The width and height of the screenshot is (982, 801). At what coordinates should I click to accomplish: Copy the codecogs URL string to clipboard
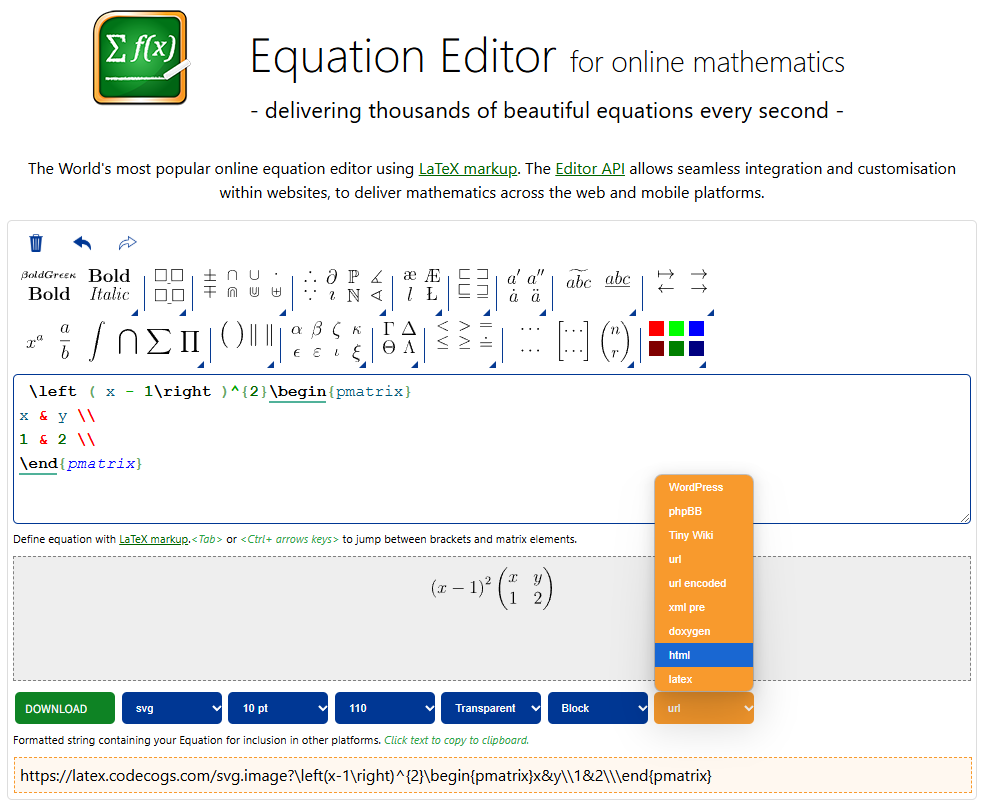(x=492, y=776)
